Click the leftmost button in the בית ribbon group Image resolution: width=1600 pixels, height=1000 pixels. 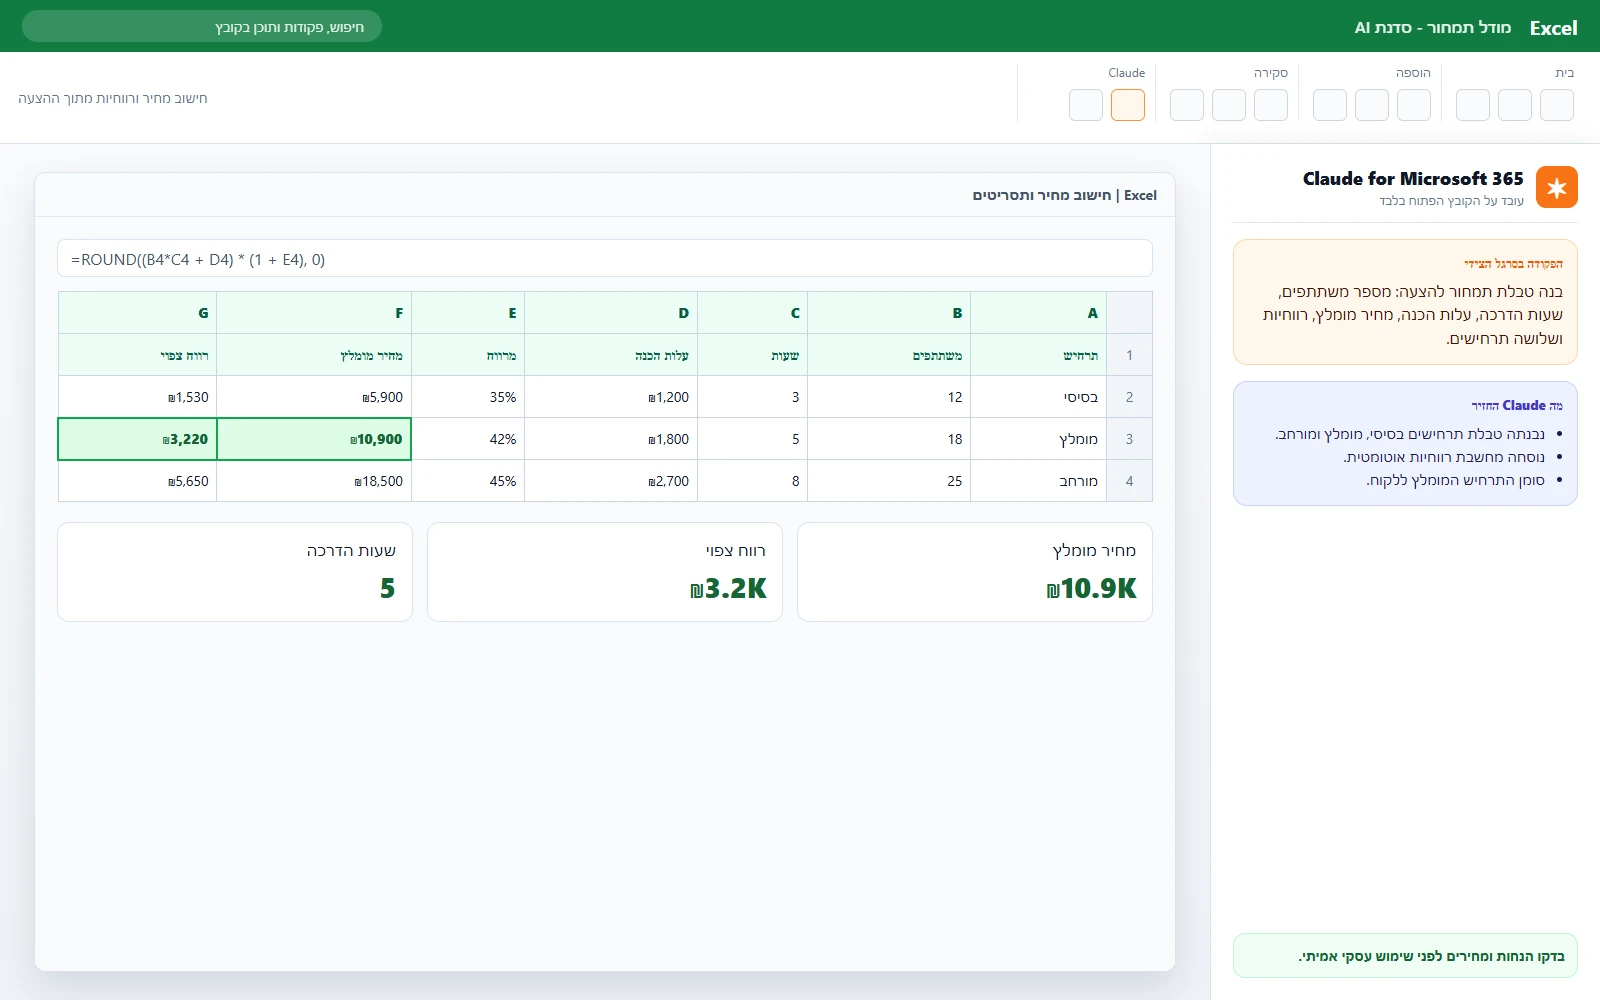pos(1473,105)
